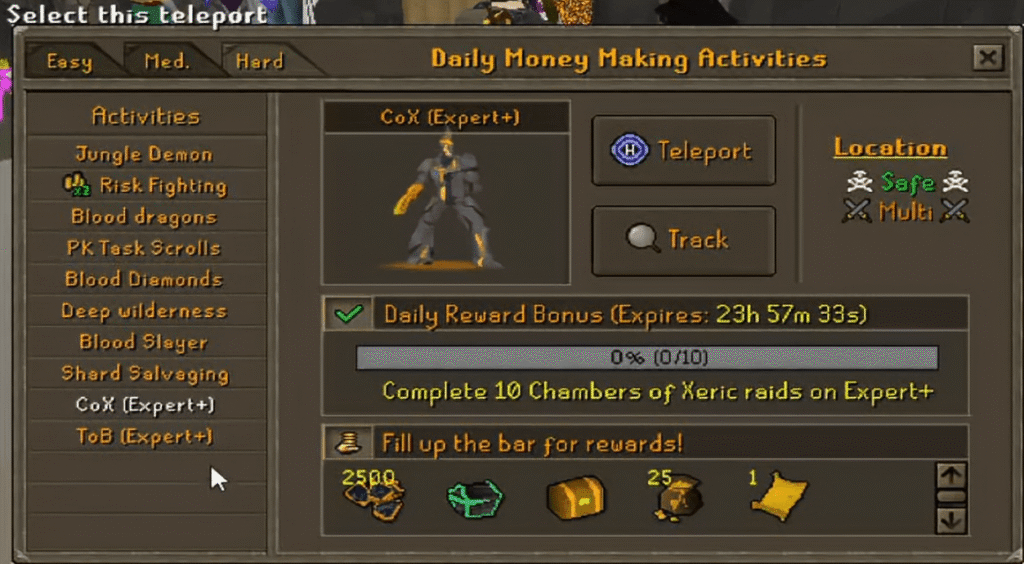Click the 0% raid progress bar
This screenshot has height=564, width=1024.
coord(647,357)
